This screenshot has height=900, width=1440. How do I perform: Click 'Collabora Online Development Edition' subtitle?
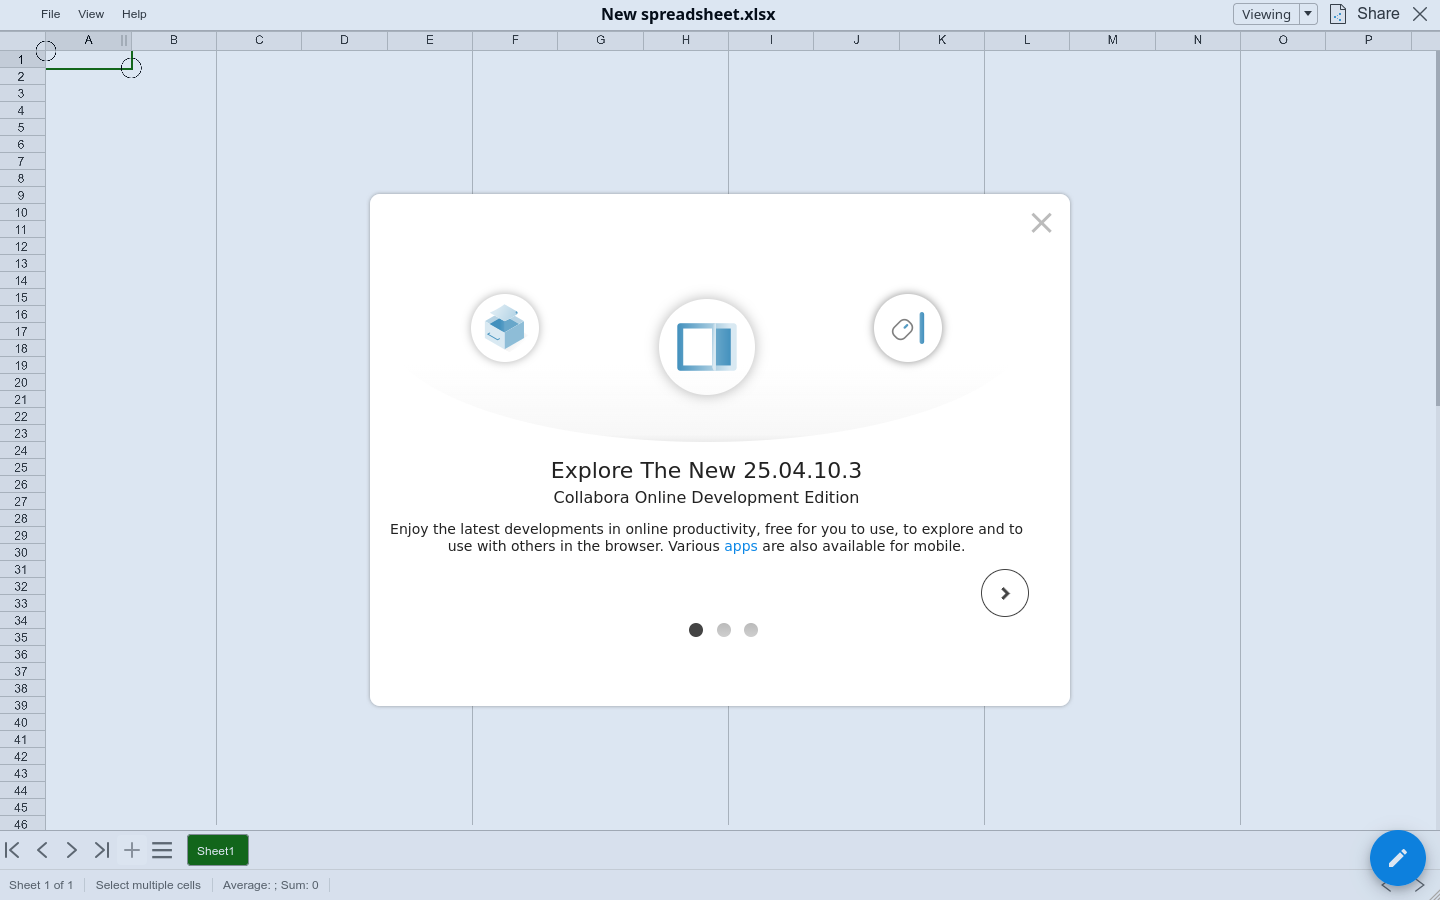pyautogui.click(x=706, y=497)
